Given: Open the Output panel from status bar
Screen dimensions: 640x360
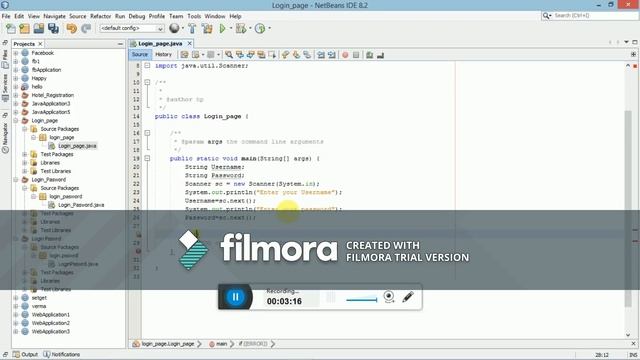Looking at the screenshot, I should tap(25, 354).
